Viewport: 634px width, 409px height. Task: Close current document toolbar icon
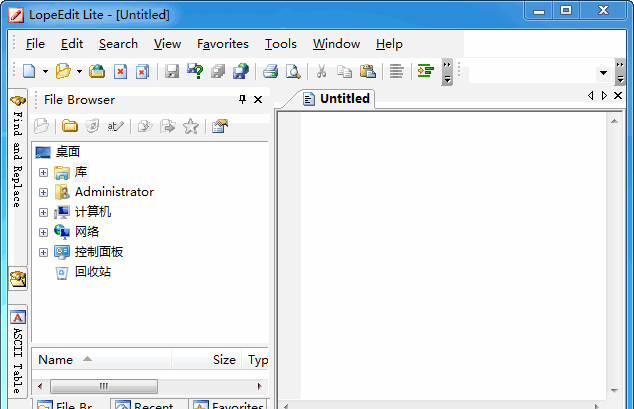[120, 72]
